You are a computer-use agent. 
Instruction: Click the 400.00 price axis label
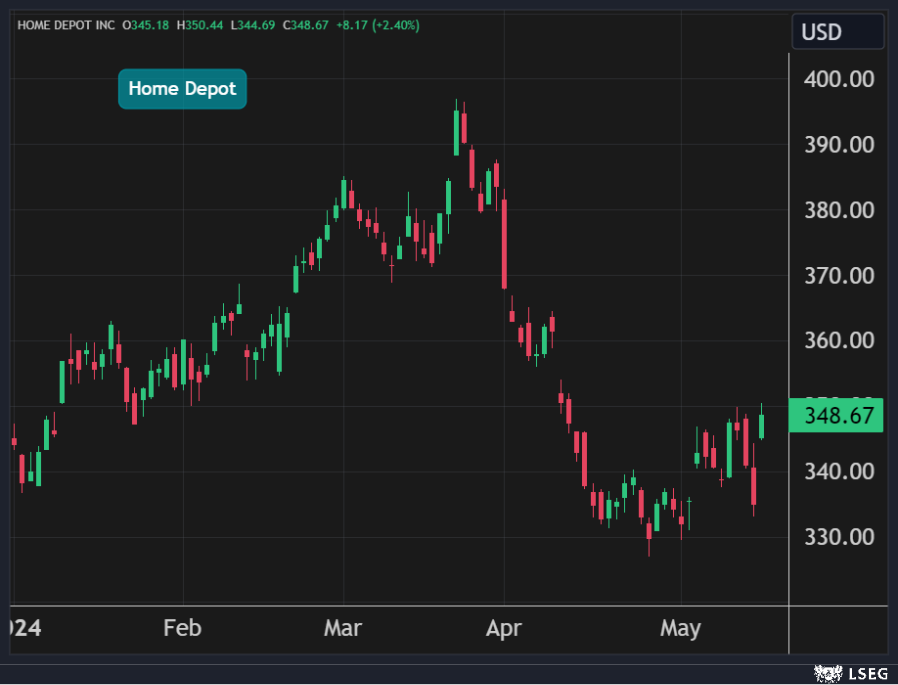tap(839, 79)
